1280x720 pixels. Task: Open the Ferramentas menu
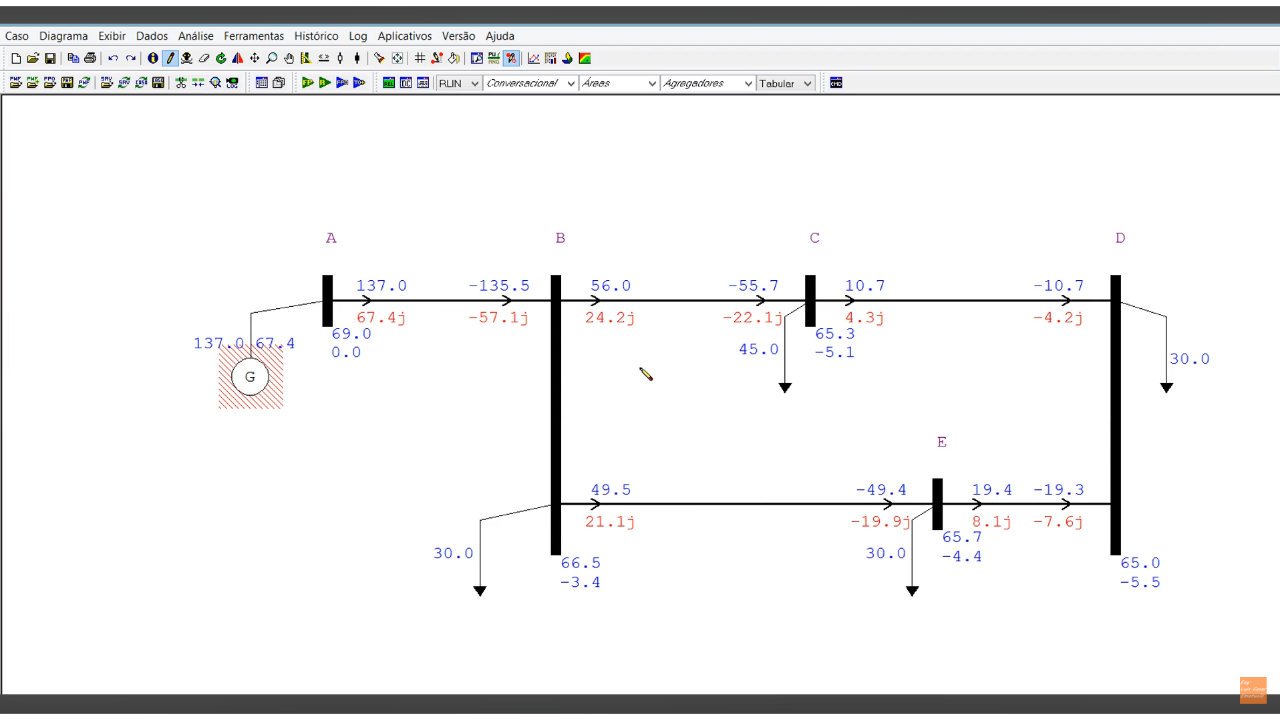(x=253, y=36)
